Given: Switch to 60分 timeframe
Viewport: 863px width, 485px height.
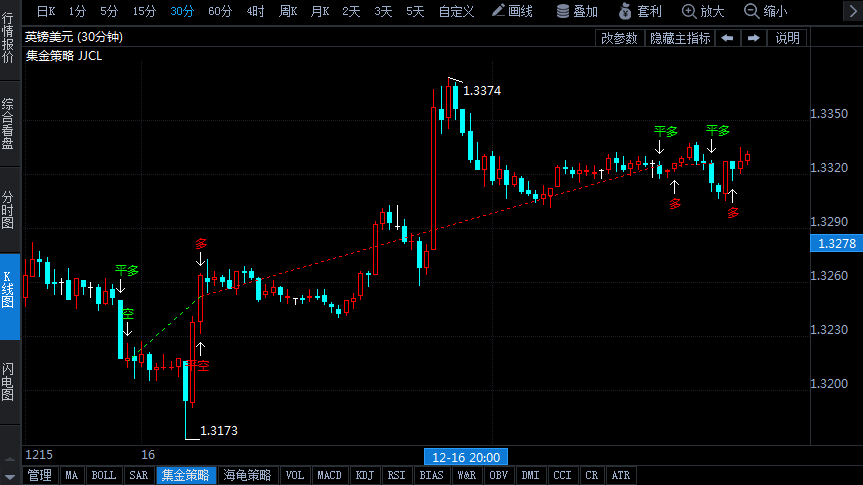Looking at the screenshot, I should (x=220, y=11).
